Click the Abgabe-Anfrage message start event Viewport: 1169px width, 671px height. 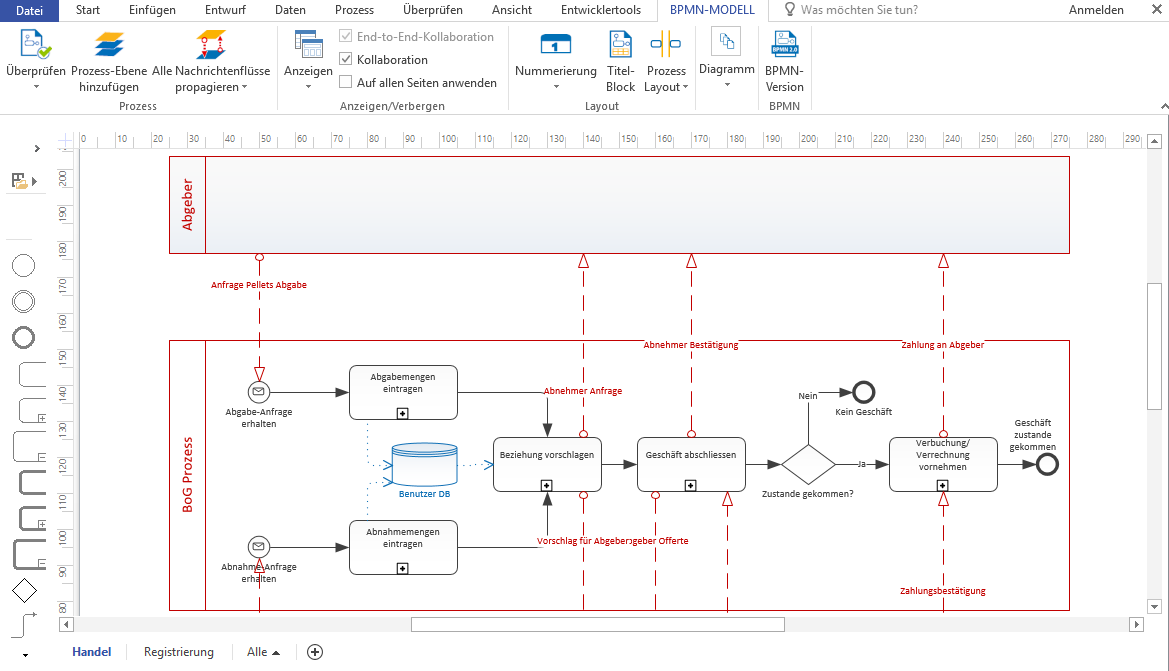tap(259, 391)
